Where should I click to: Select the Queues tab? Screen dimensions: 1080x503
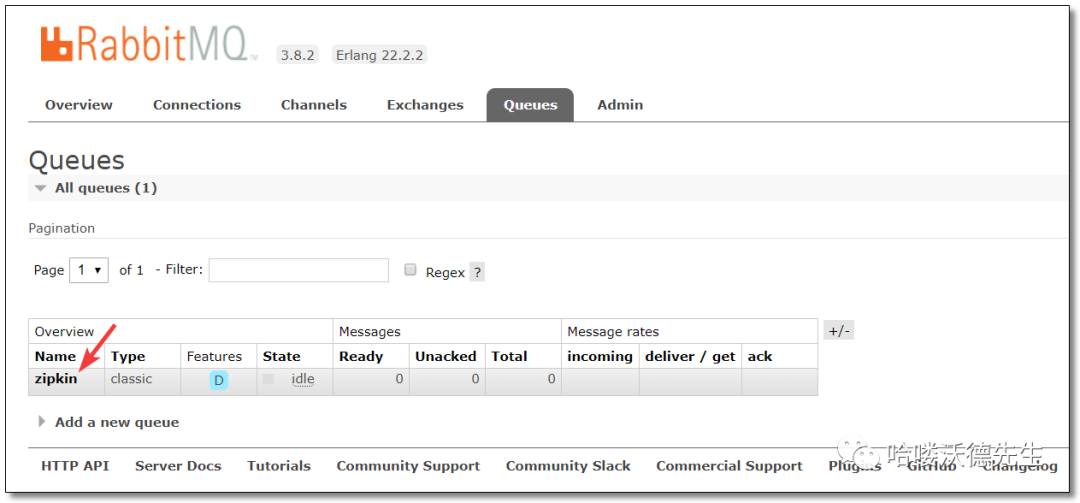[530, 105]
